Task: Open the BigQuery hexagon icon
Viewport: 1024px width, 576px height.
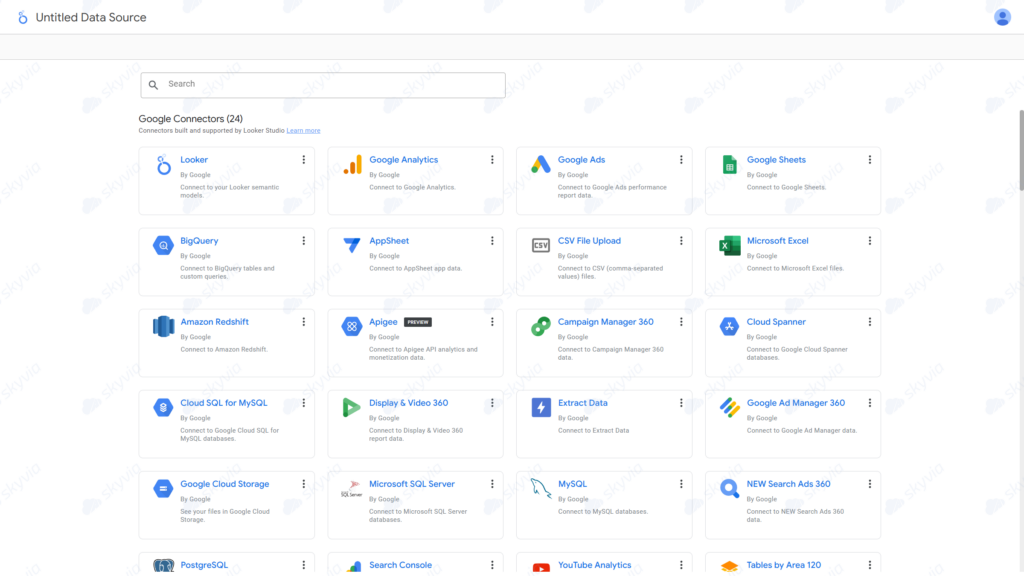Action: [x=163, y=246]
